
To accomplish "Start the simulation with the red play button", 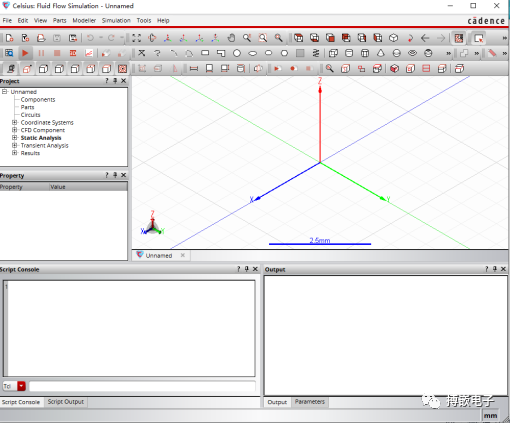I will pyautogui.click(x=25, y=53).
